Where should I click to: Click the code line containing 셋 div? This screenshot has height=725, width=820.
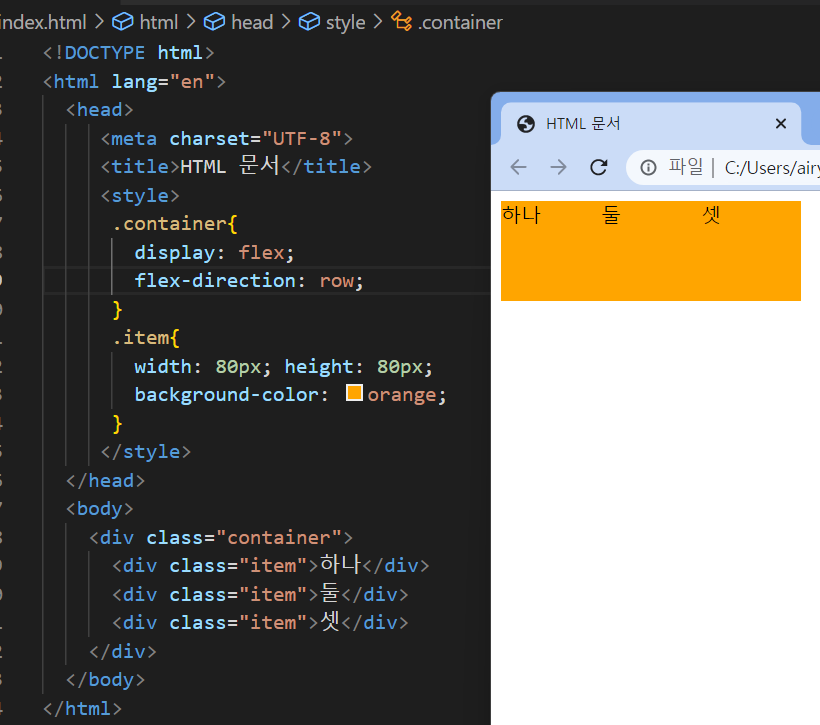pyautogui.click(x=260, y=622)
